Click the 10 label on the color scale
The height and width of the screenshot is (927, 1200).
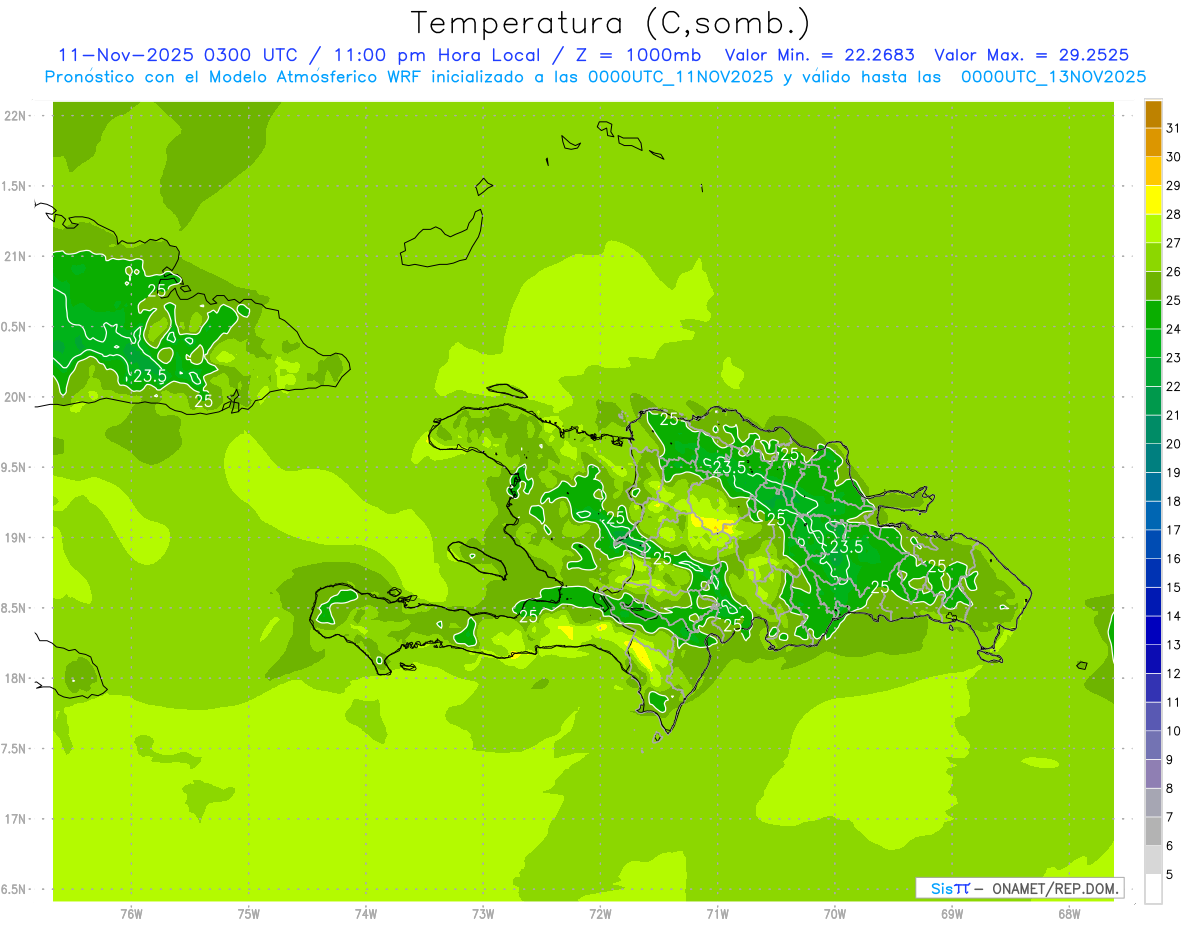(x=1174, y=731)
